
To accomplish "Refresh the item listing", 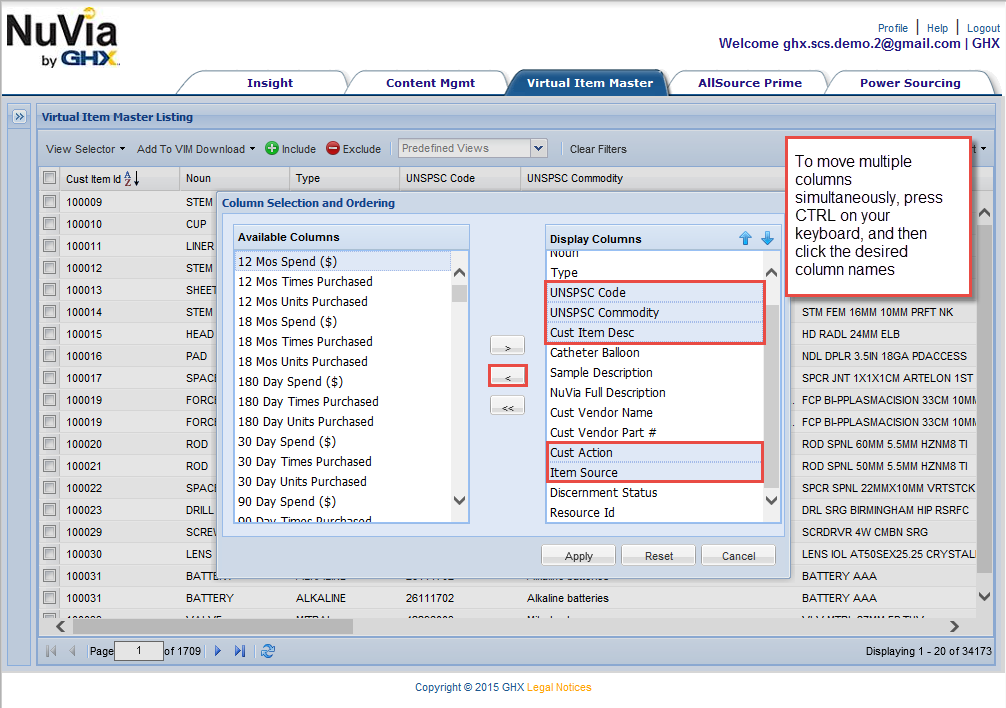I will (268, 651).
